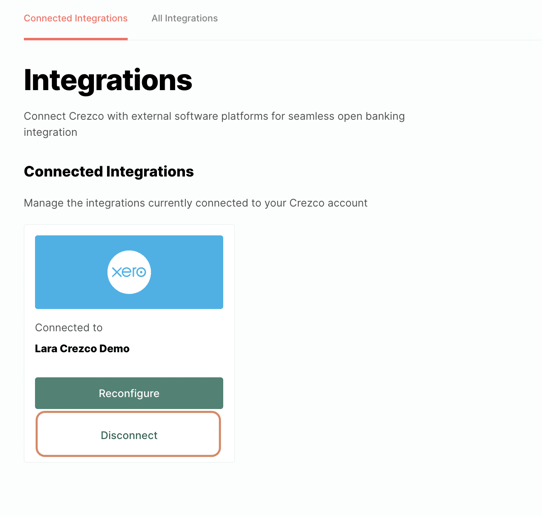Disconnect the Xero integration
The width and height of the screenshot is (542, 516).
click(x=128, y=434)
